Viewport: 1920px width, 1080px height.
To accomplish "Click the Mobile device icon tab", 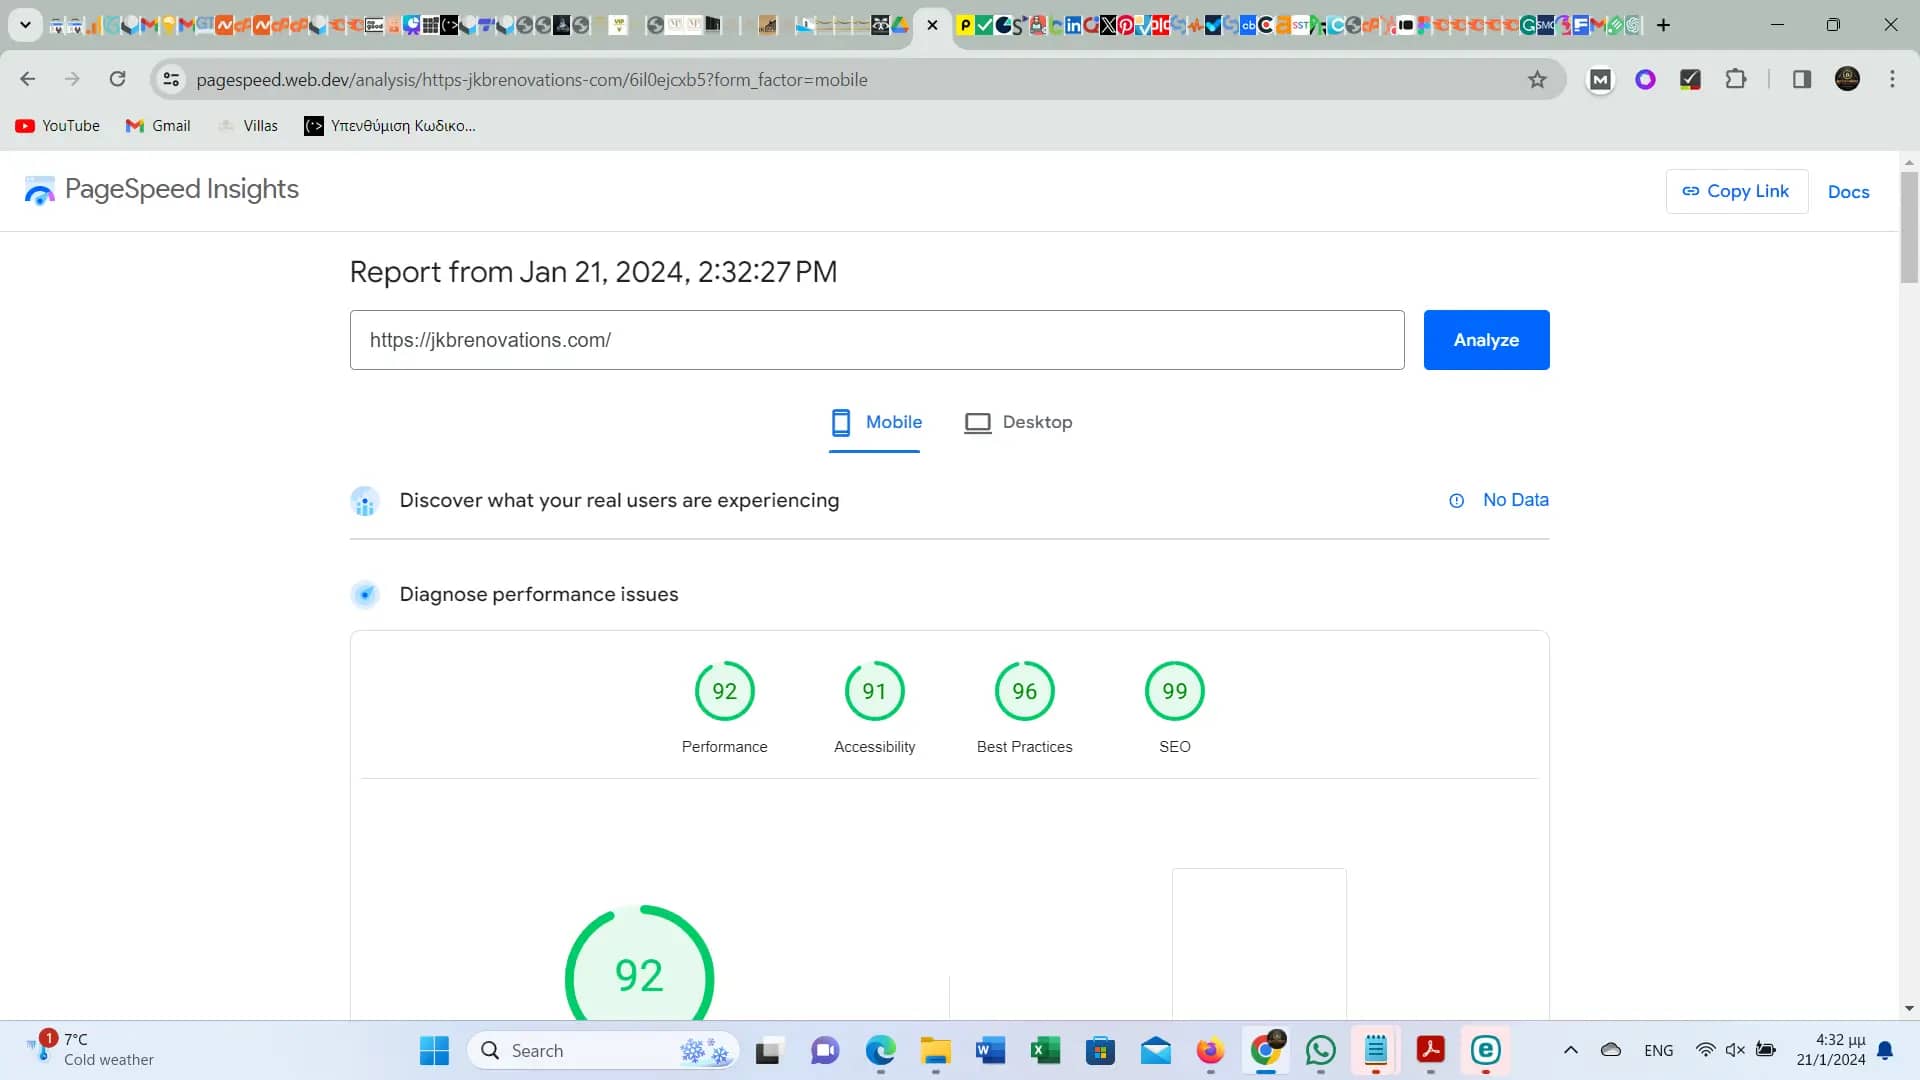I will pos(839,422).
